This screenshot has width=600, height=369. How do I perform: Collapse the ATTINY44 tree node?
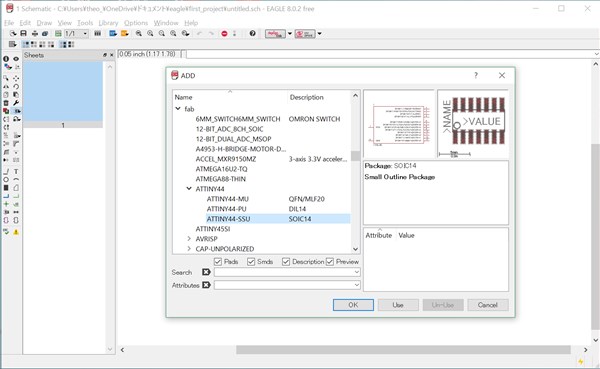[x=189, y=188]
